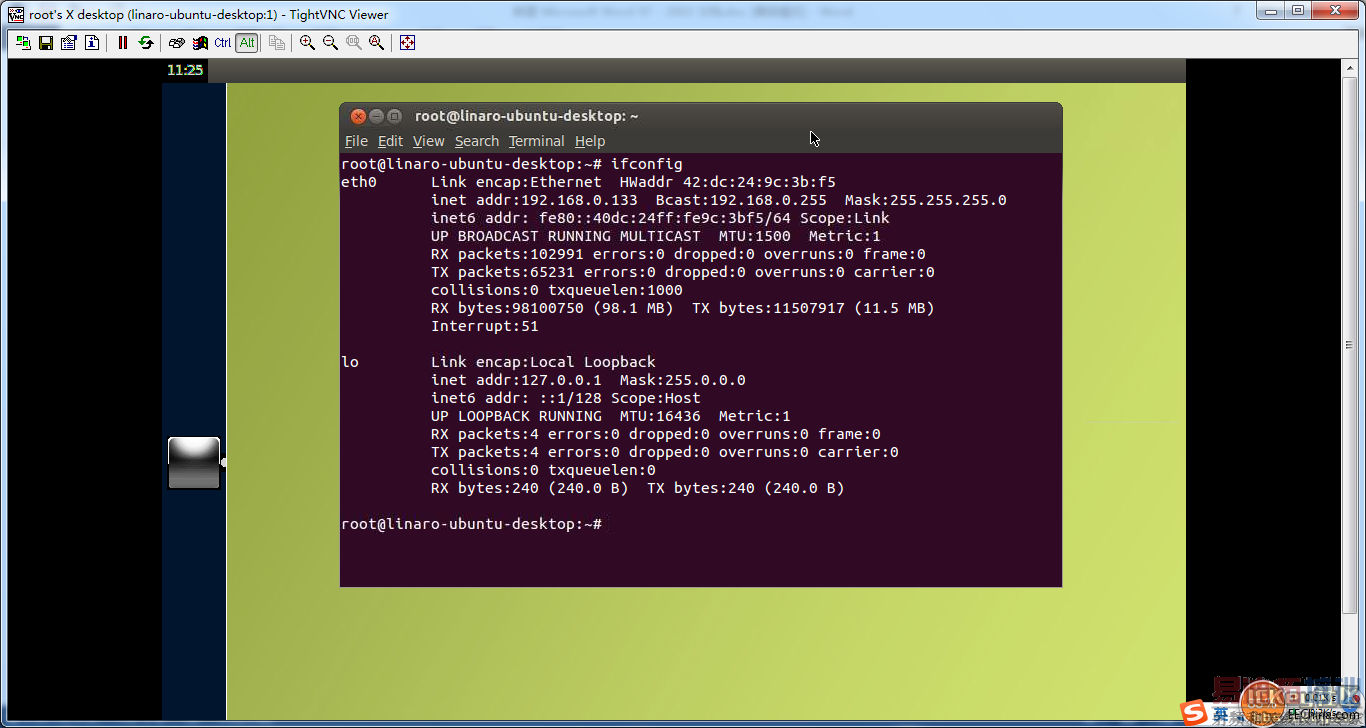Maximize the terminal window with its round button
Image resolution: width=1366 pixels, height=728 pixels.
pyautogui.click(x=394, y=116)
